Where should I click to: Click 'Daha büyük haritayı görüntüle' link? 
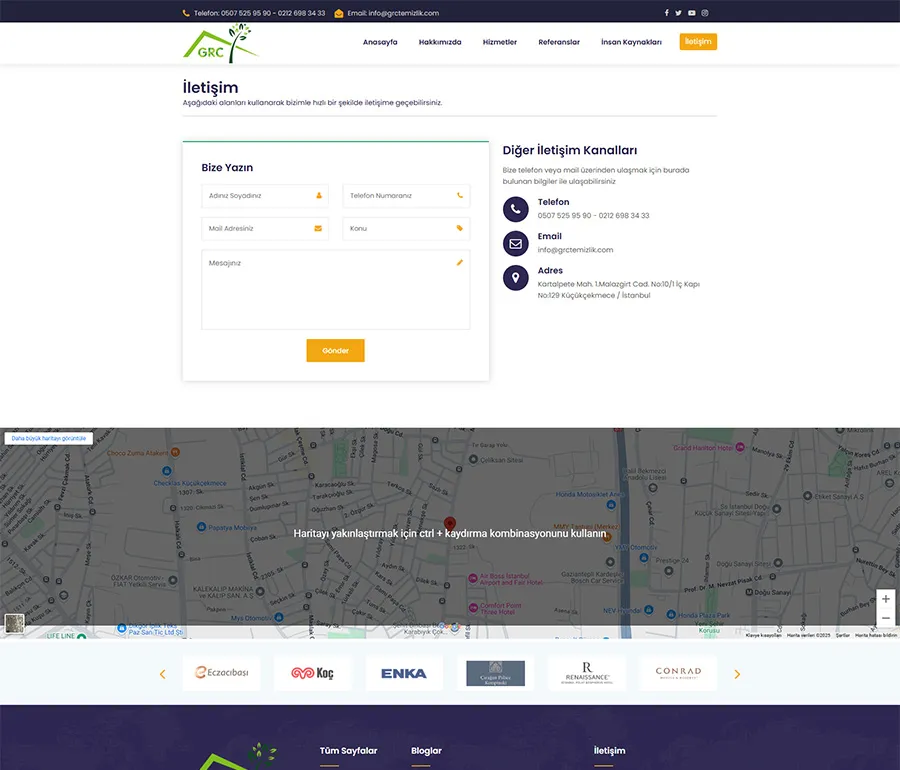point(49,438)
